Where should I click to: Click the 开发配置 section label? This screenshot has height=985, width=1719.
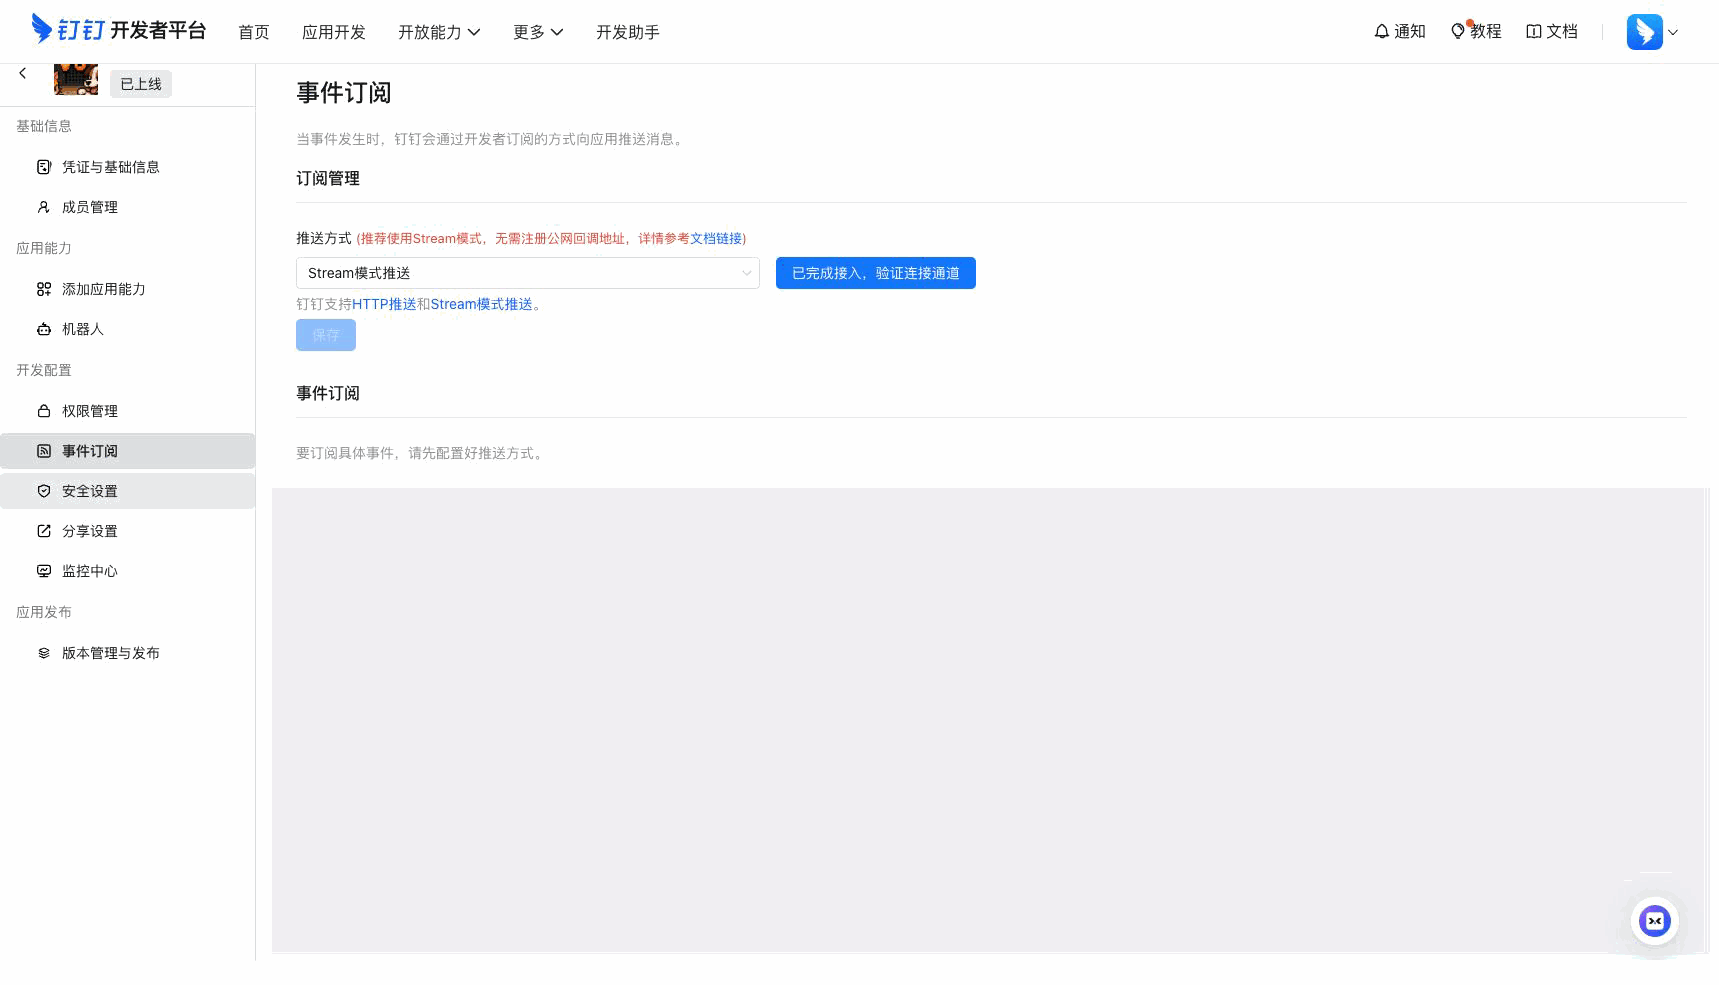pos(44,370)
